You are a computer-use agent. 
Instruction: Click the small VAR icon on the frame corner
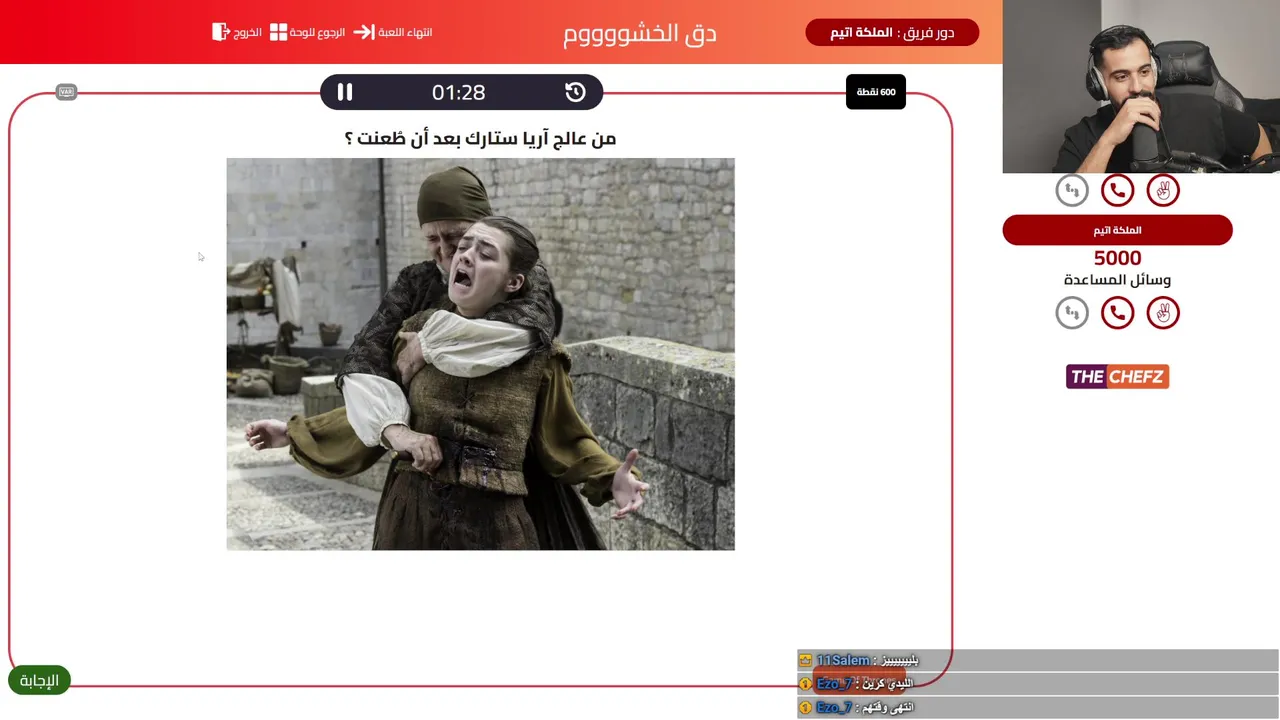click(x=67, y=92)
